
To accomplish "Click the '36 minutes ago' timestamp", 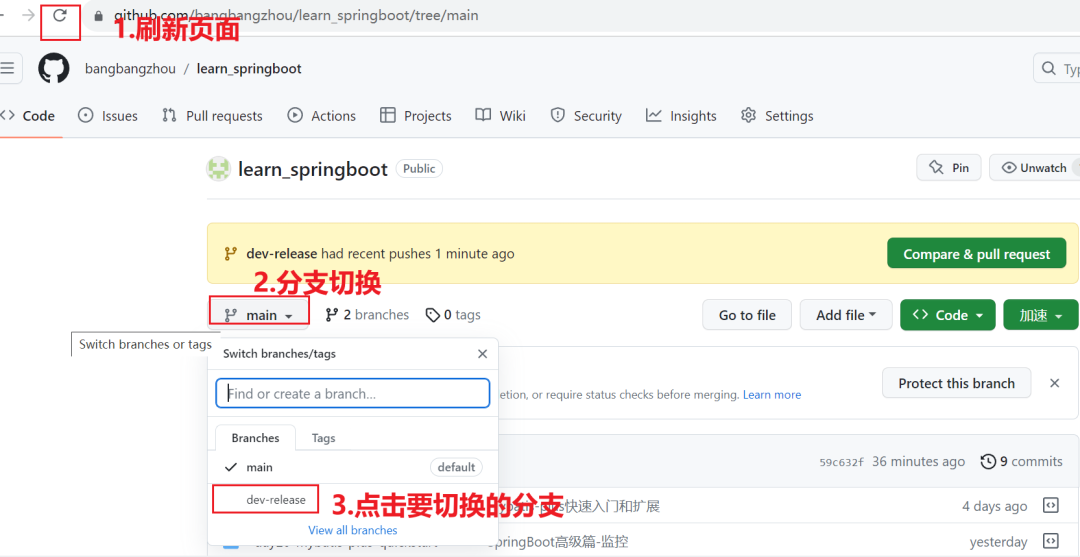I will click(918, 461).
